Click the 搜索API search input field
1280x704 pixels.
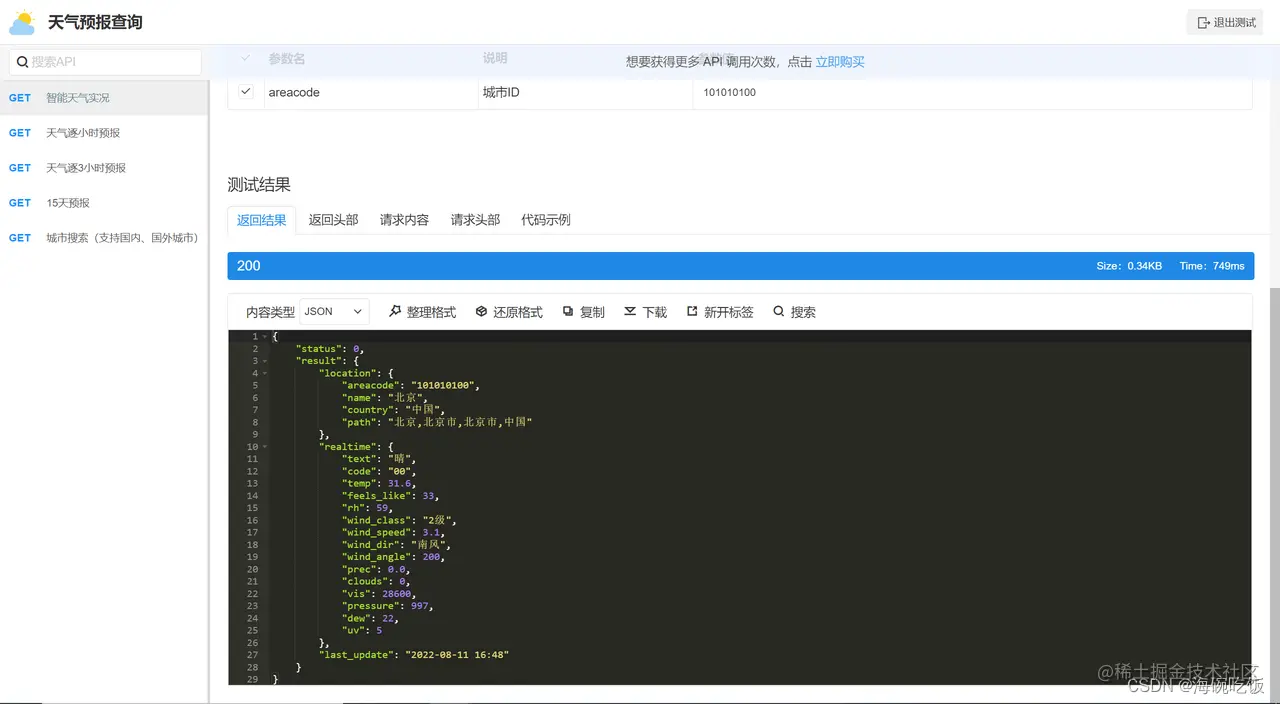pyautogui.click(x=104, y=61)
